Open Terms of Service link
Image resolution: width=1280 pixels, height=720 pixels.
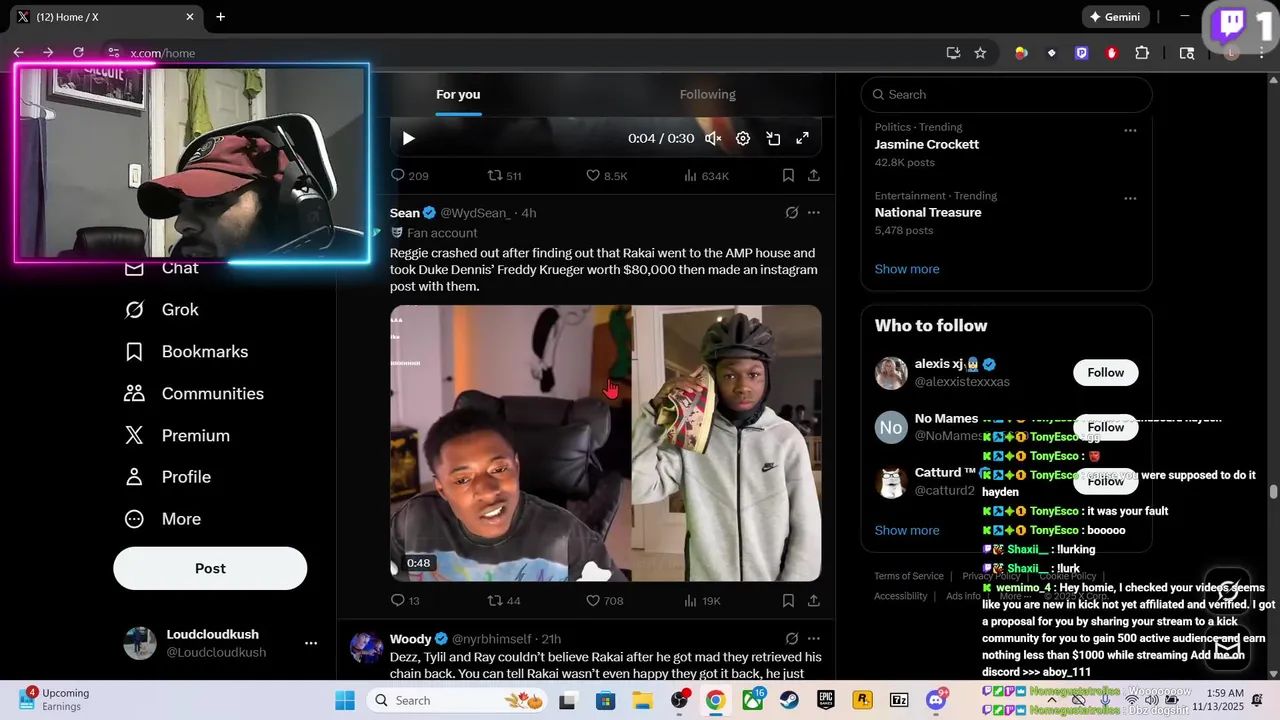tap(909, 576)
